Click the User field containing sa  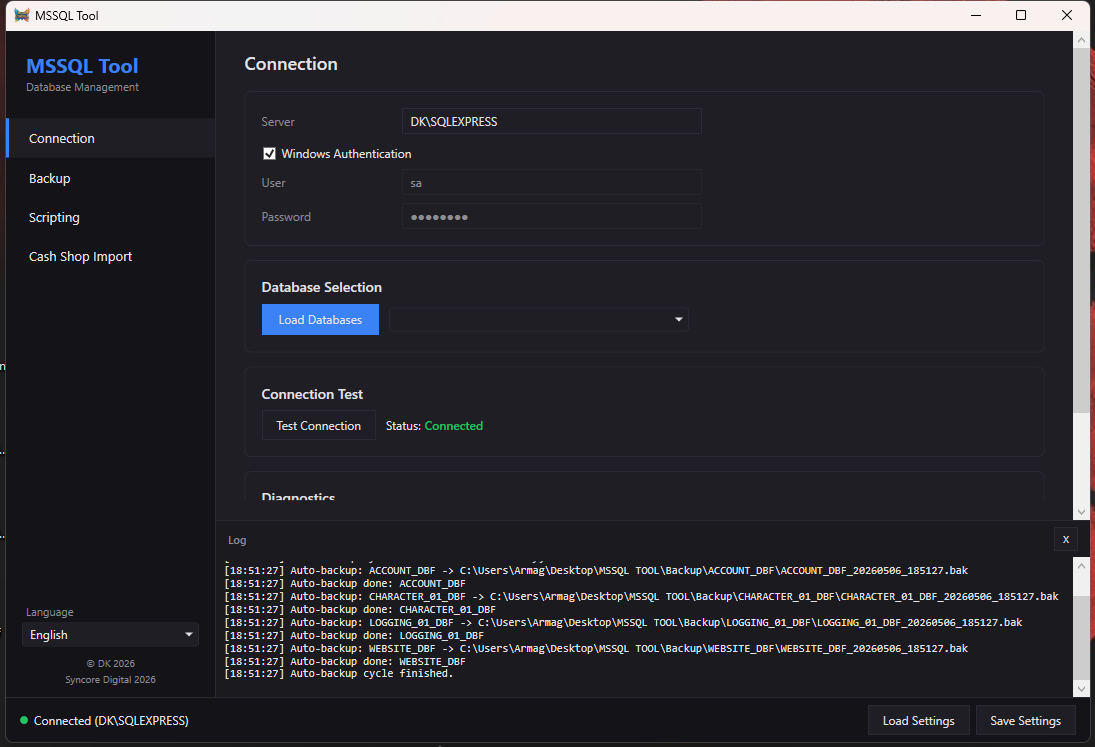tap(552, 183)
